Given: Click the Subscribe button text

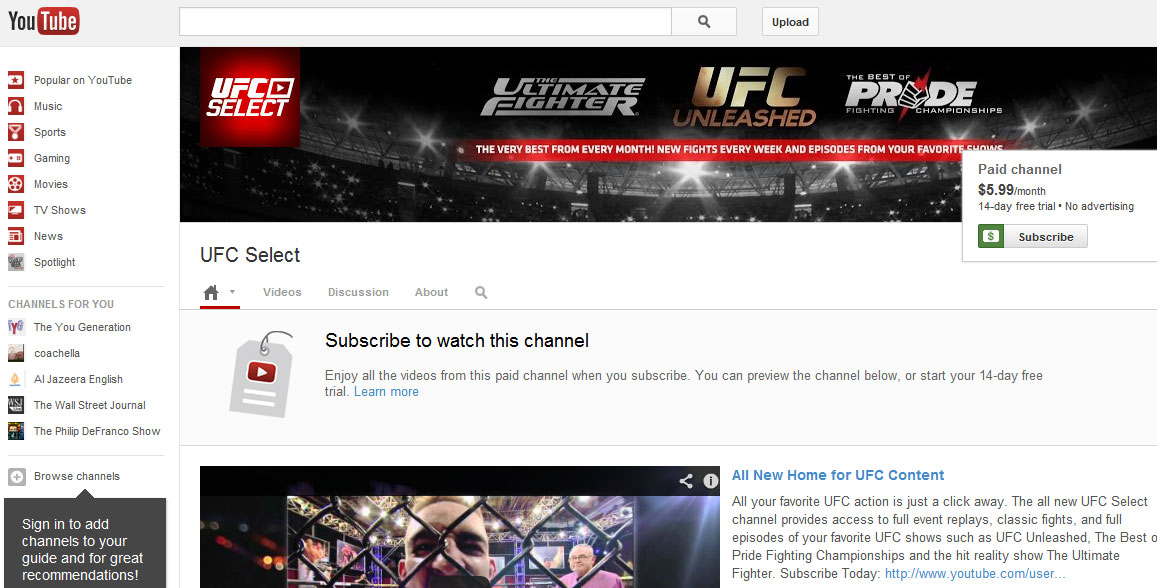Looking at the screenshot, I should [1046, 237].
